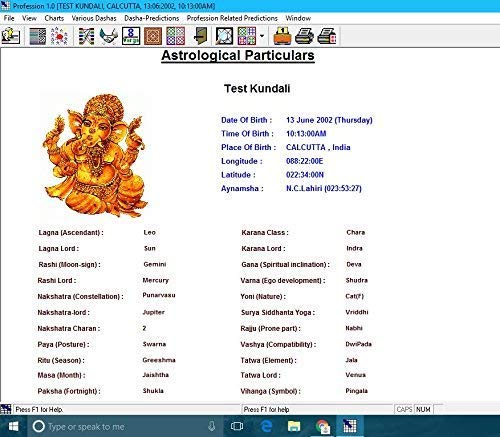Click the multi-chart layout toolbar icon

[x=247, y=36]
